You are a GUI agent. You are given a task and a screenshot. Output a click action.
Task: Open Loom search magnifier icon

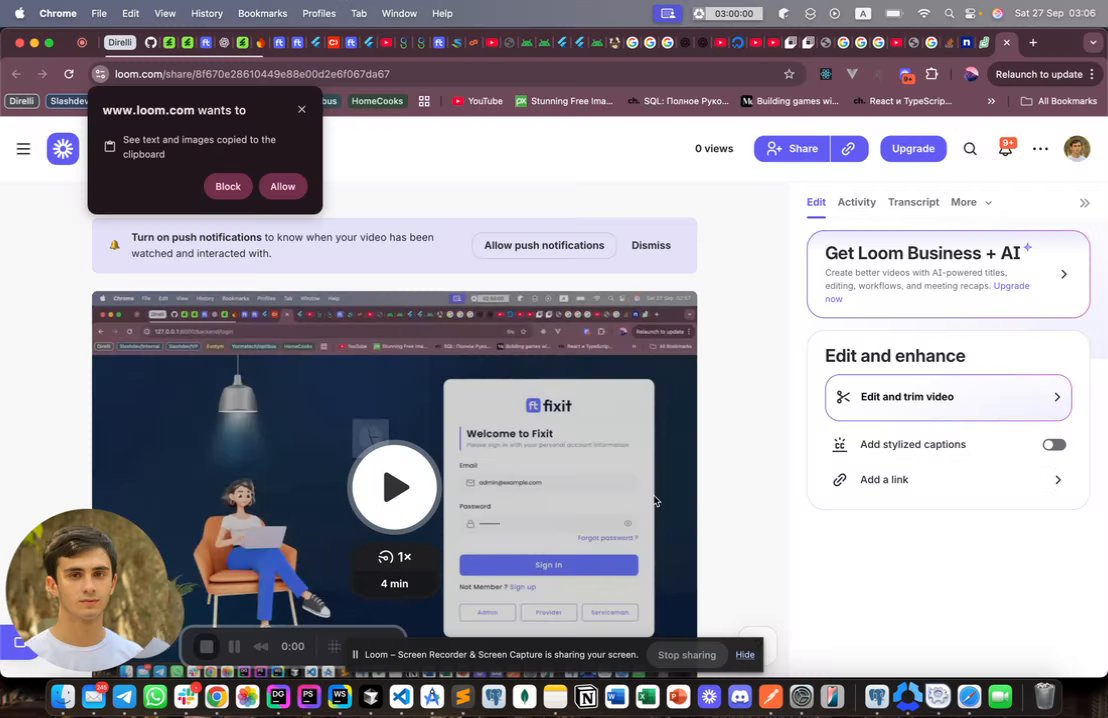(x=970, y=148)
